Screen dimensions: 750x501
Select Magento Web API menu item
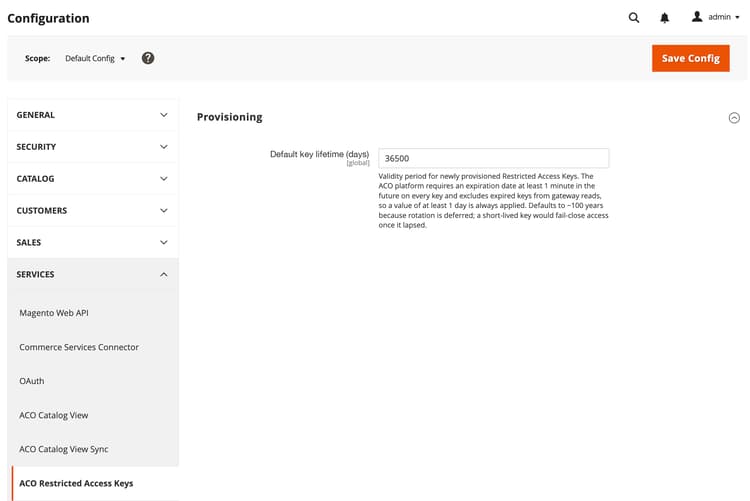click(54, 313)
